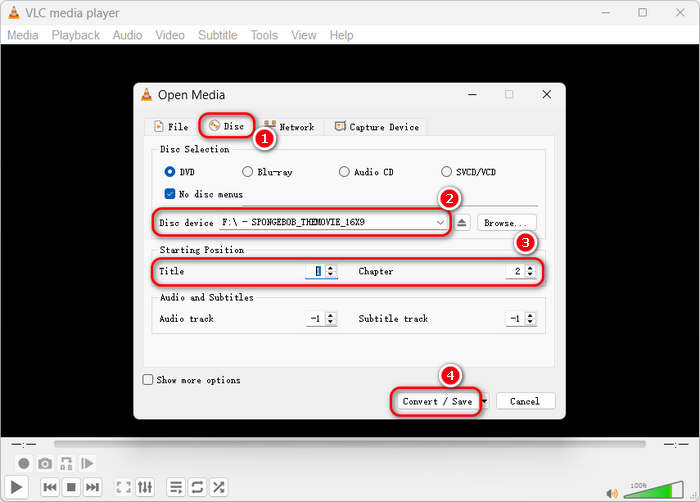
Task: Advance frame by frame icon
Action: coord(88,464)
